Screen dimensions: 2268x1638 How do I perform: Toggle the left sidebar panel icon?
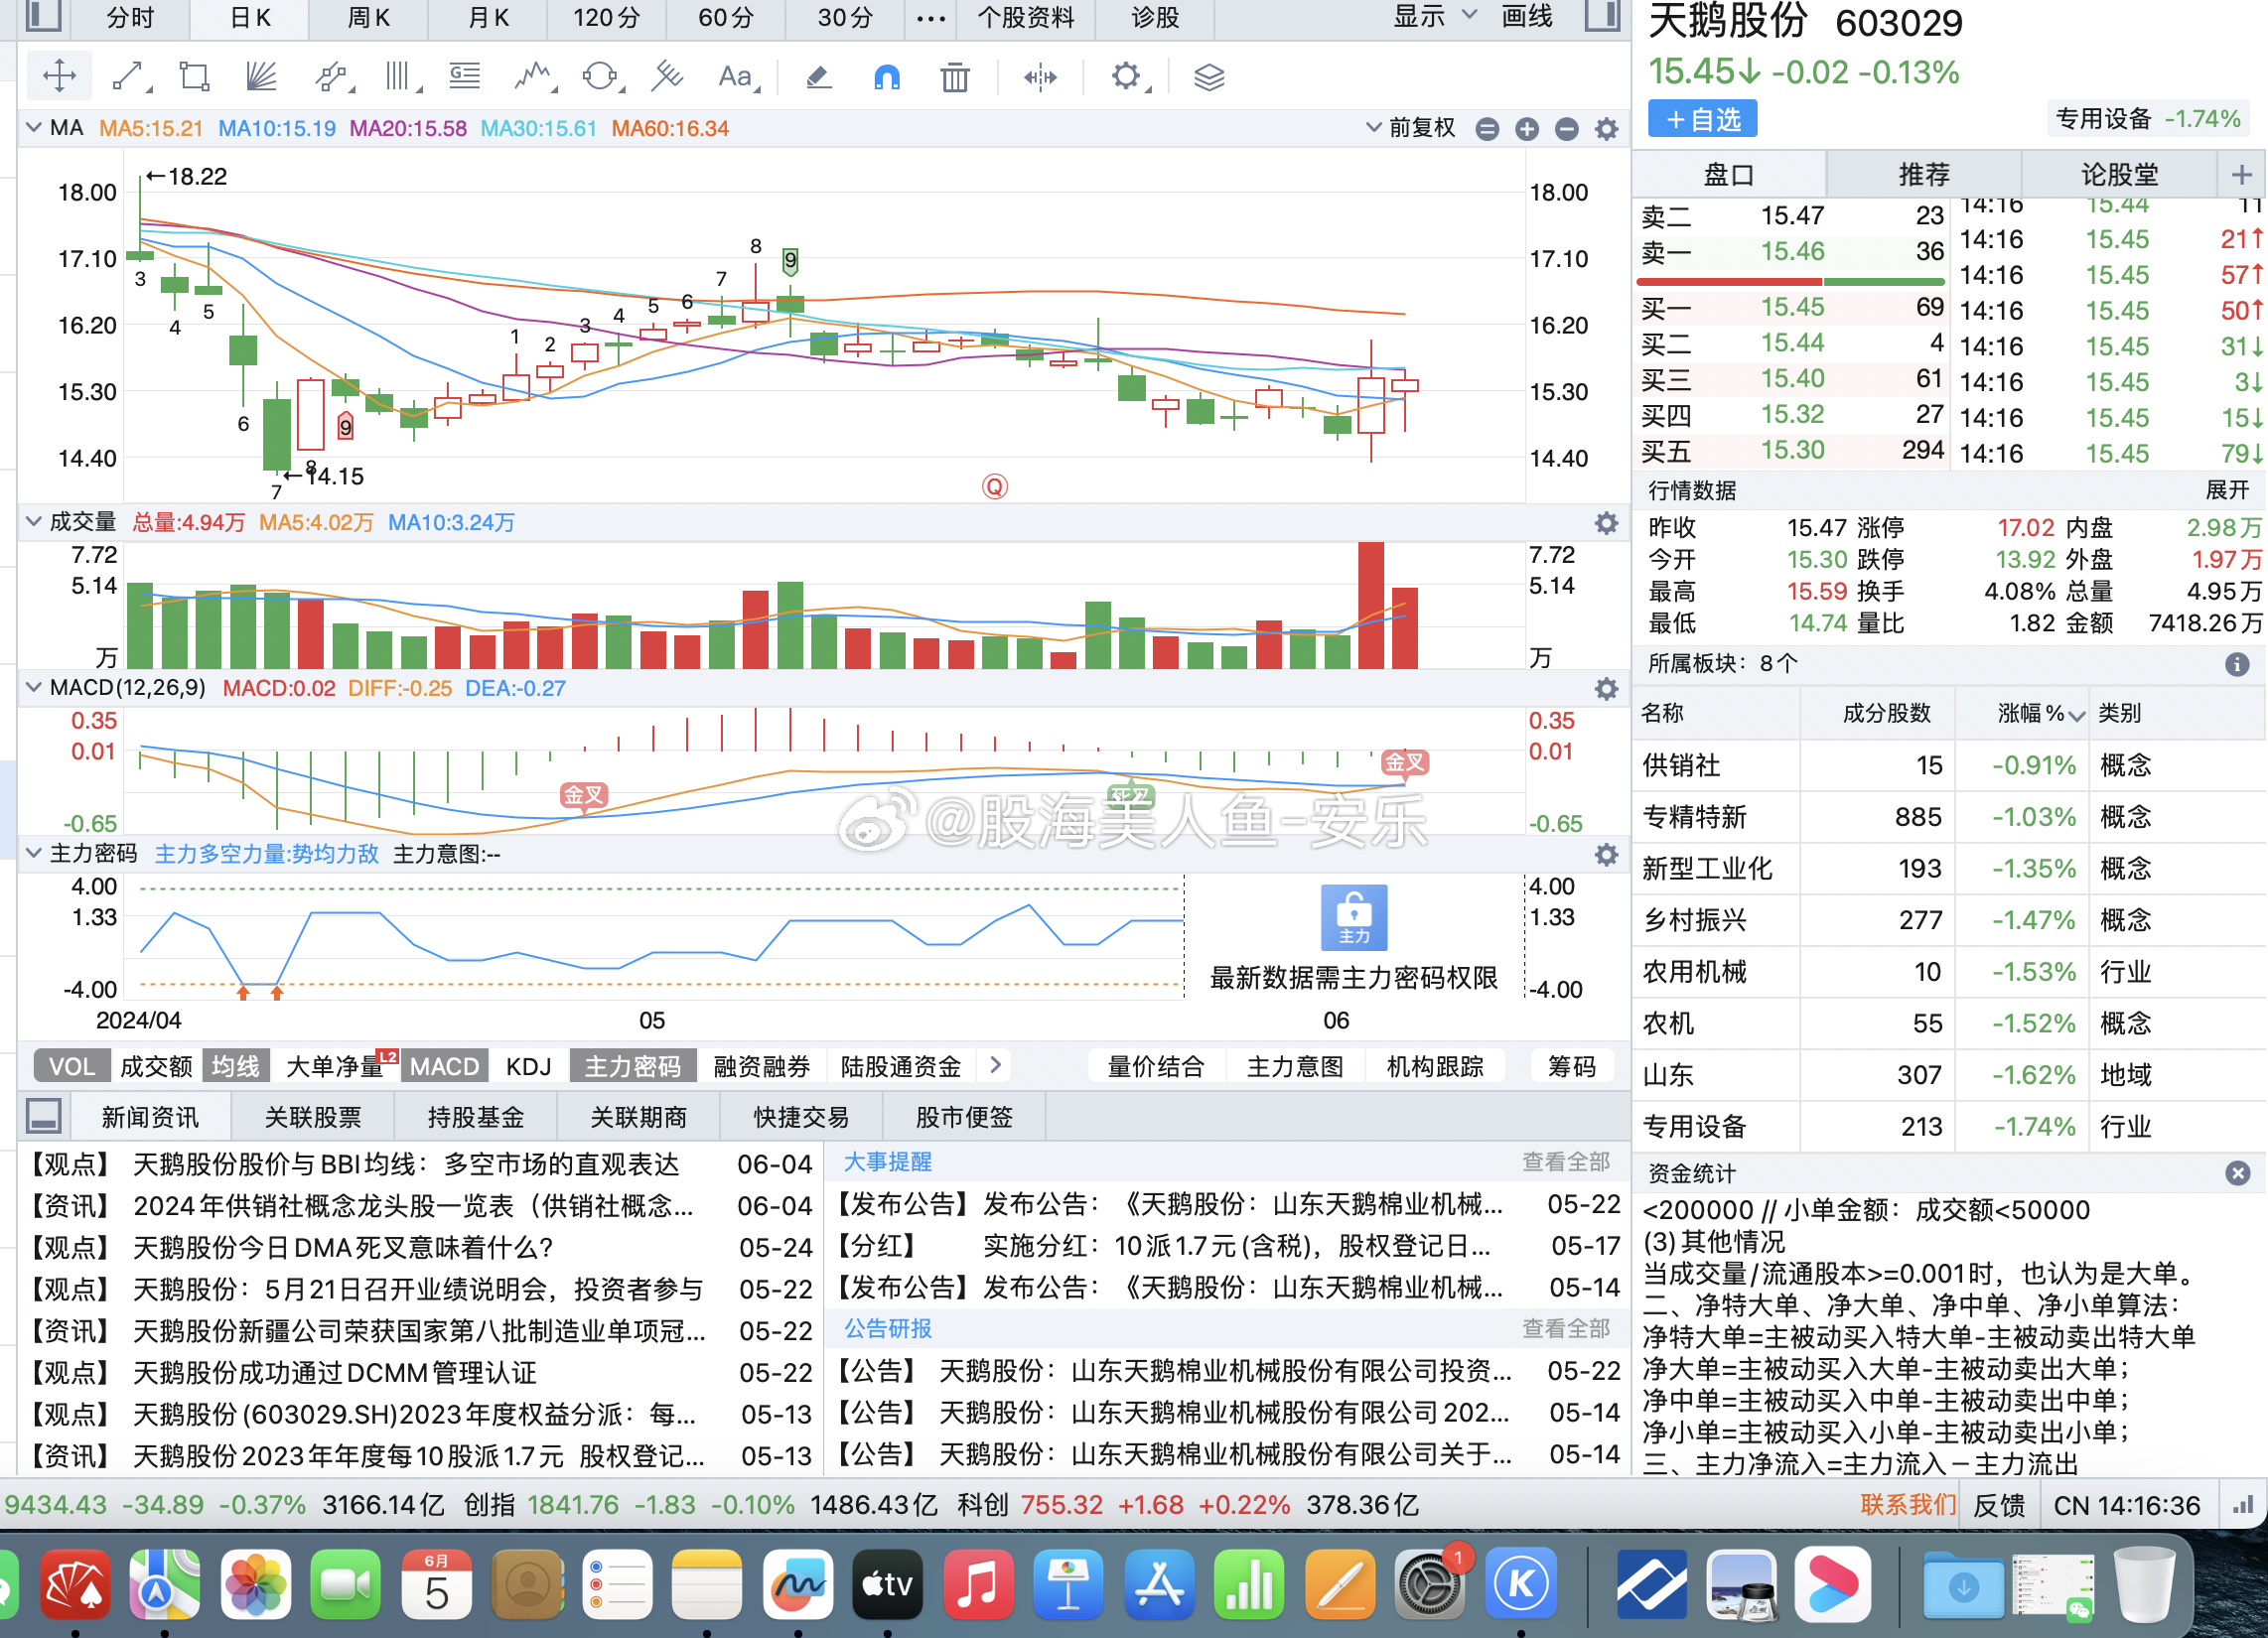42,16
